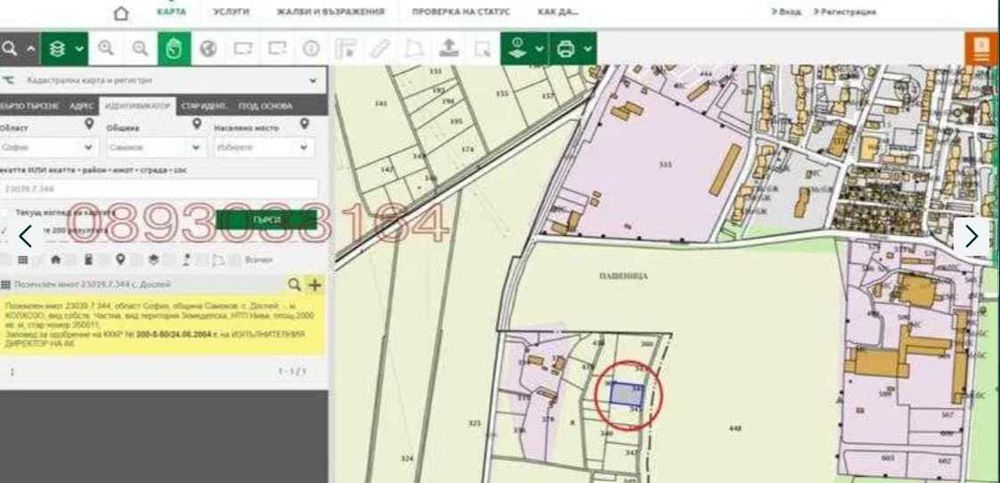The width and height of the screenshot is (1000, 483).
Task: Click the info identify tool
Action: tap(311, 48)
